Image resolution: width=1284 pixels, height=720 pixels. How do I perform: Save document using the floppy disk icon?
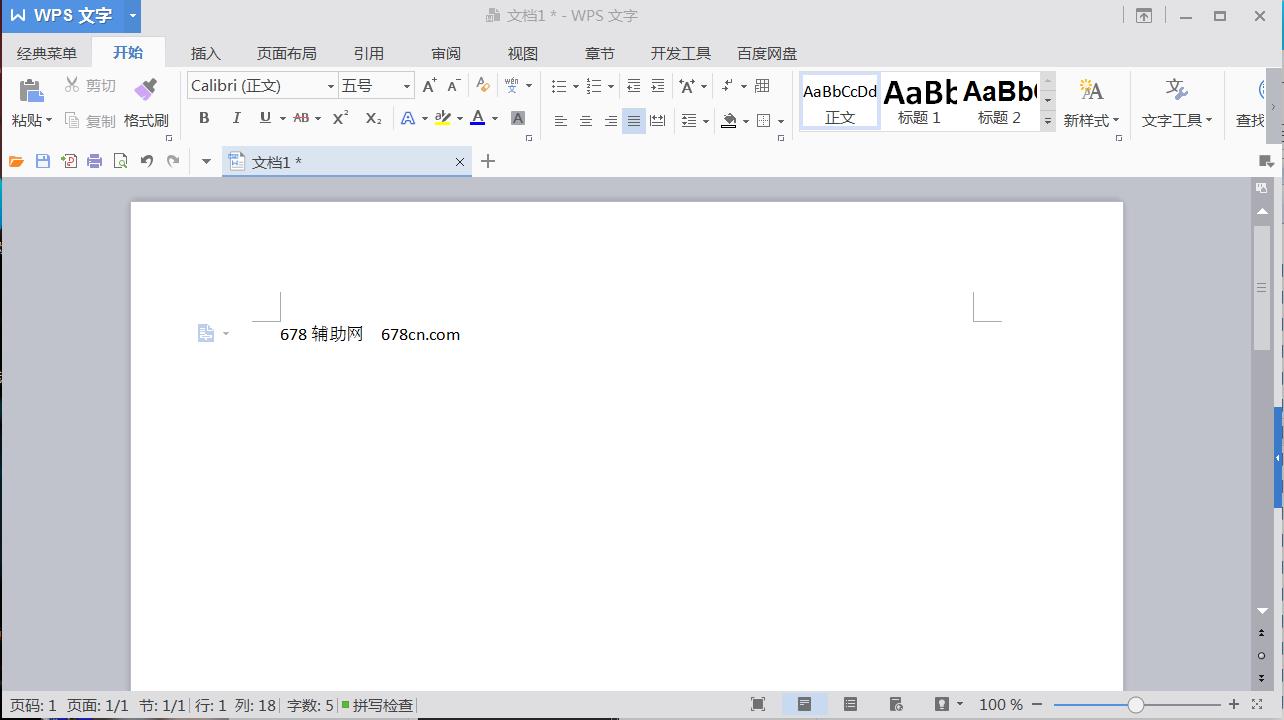[43, 161]
